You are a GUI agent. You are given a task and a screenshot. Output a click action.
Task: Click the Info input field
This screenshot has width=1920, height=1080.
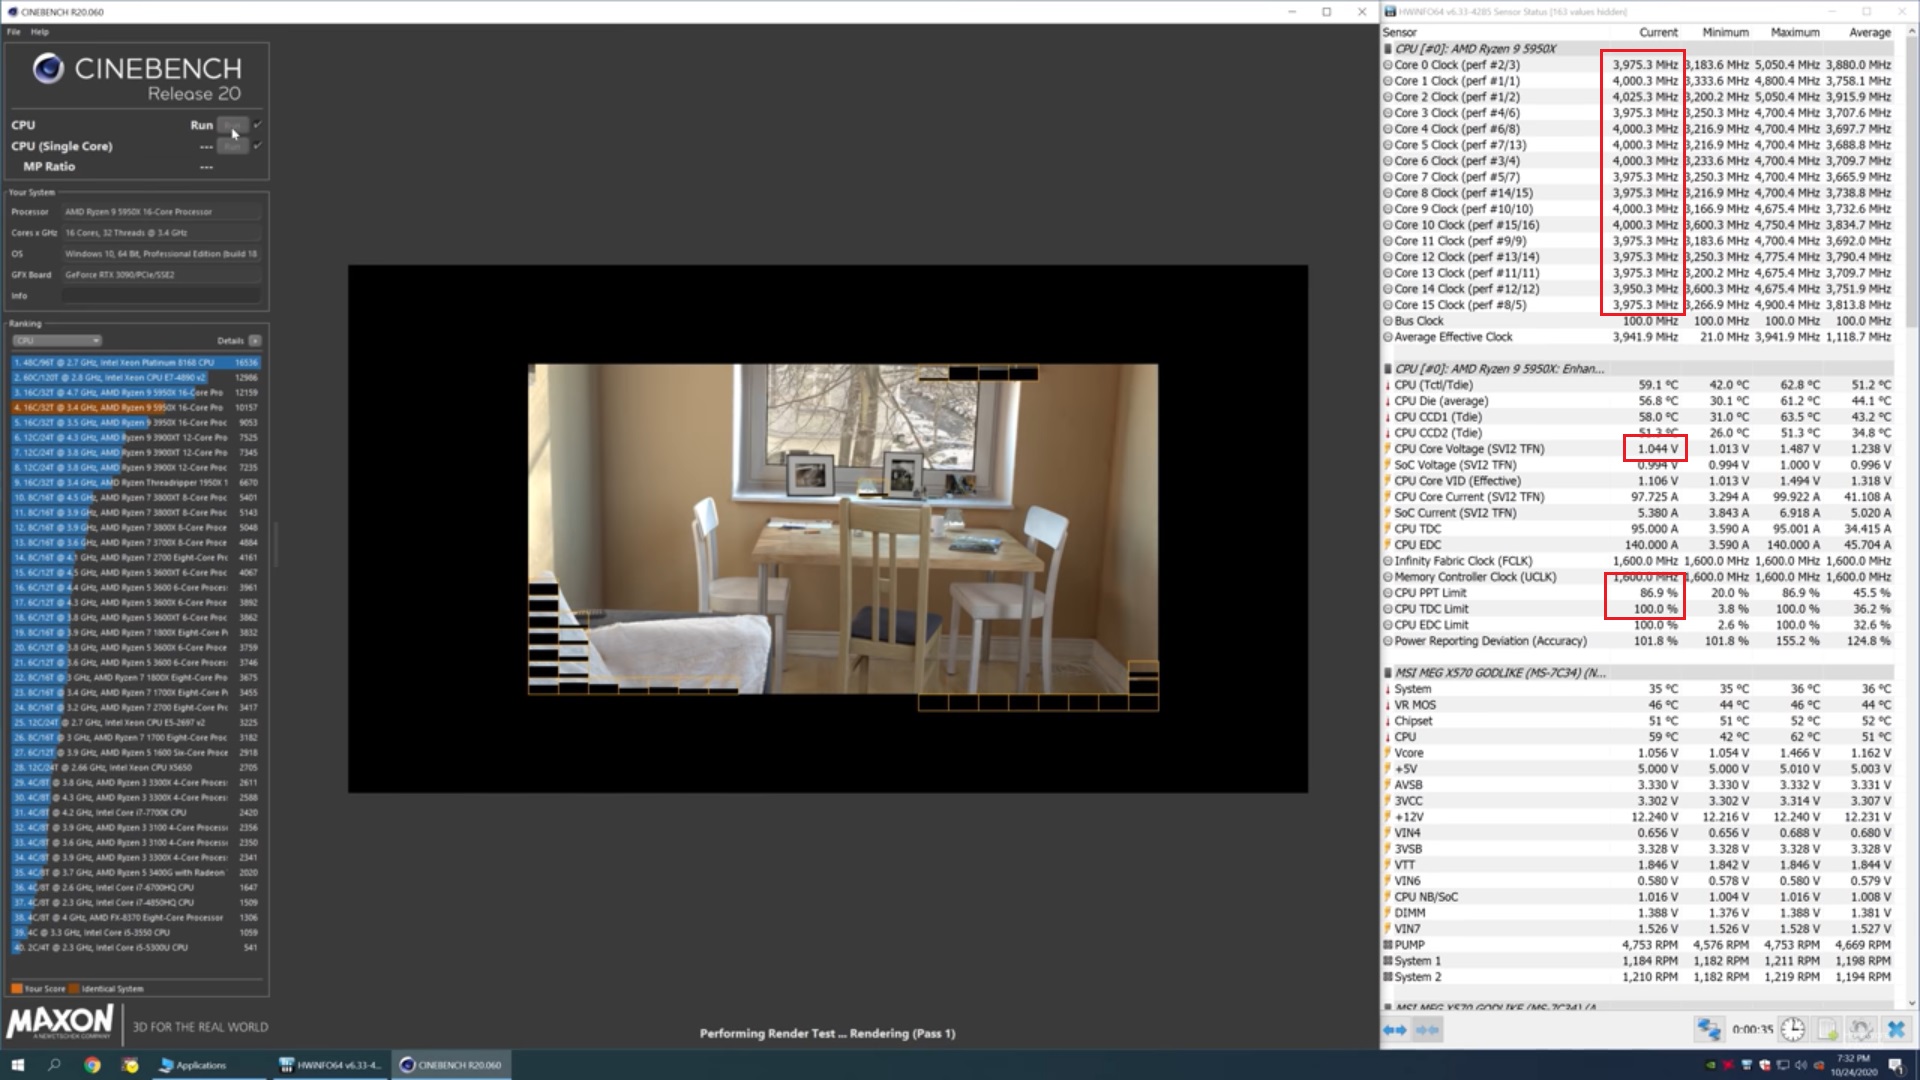161,296
